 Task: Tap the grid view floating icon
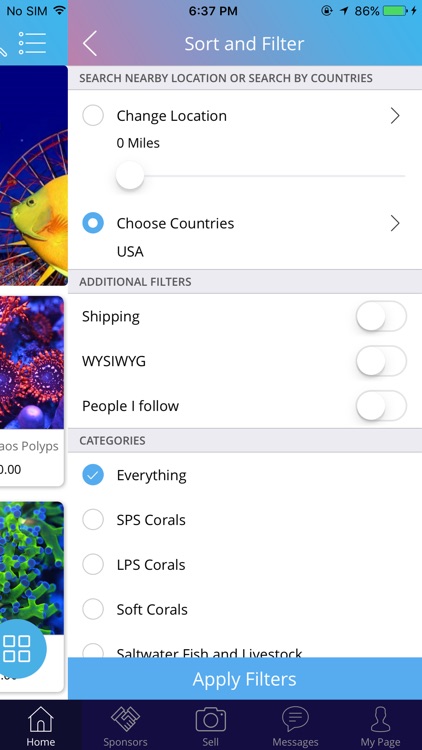point(17,649)
